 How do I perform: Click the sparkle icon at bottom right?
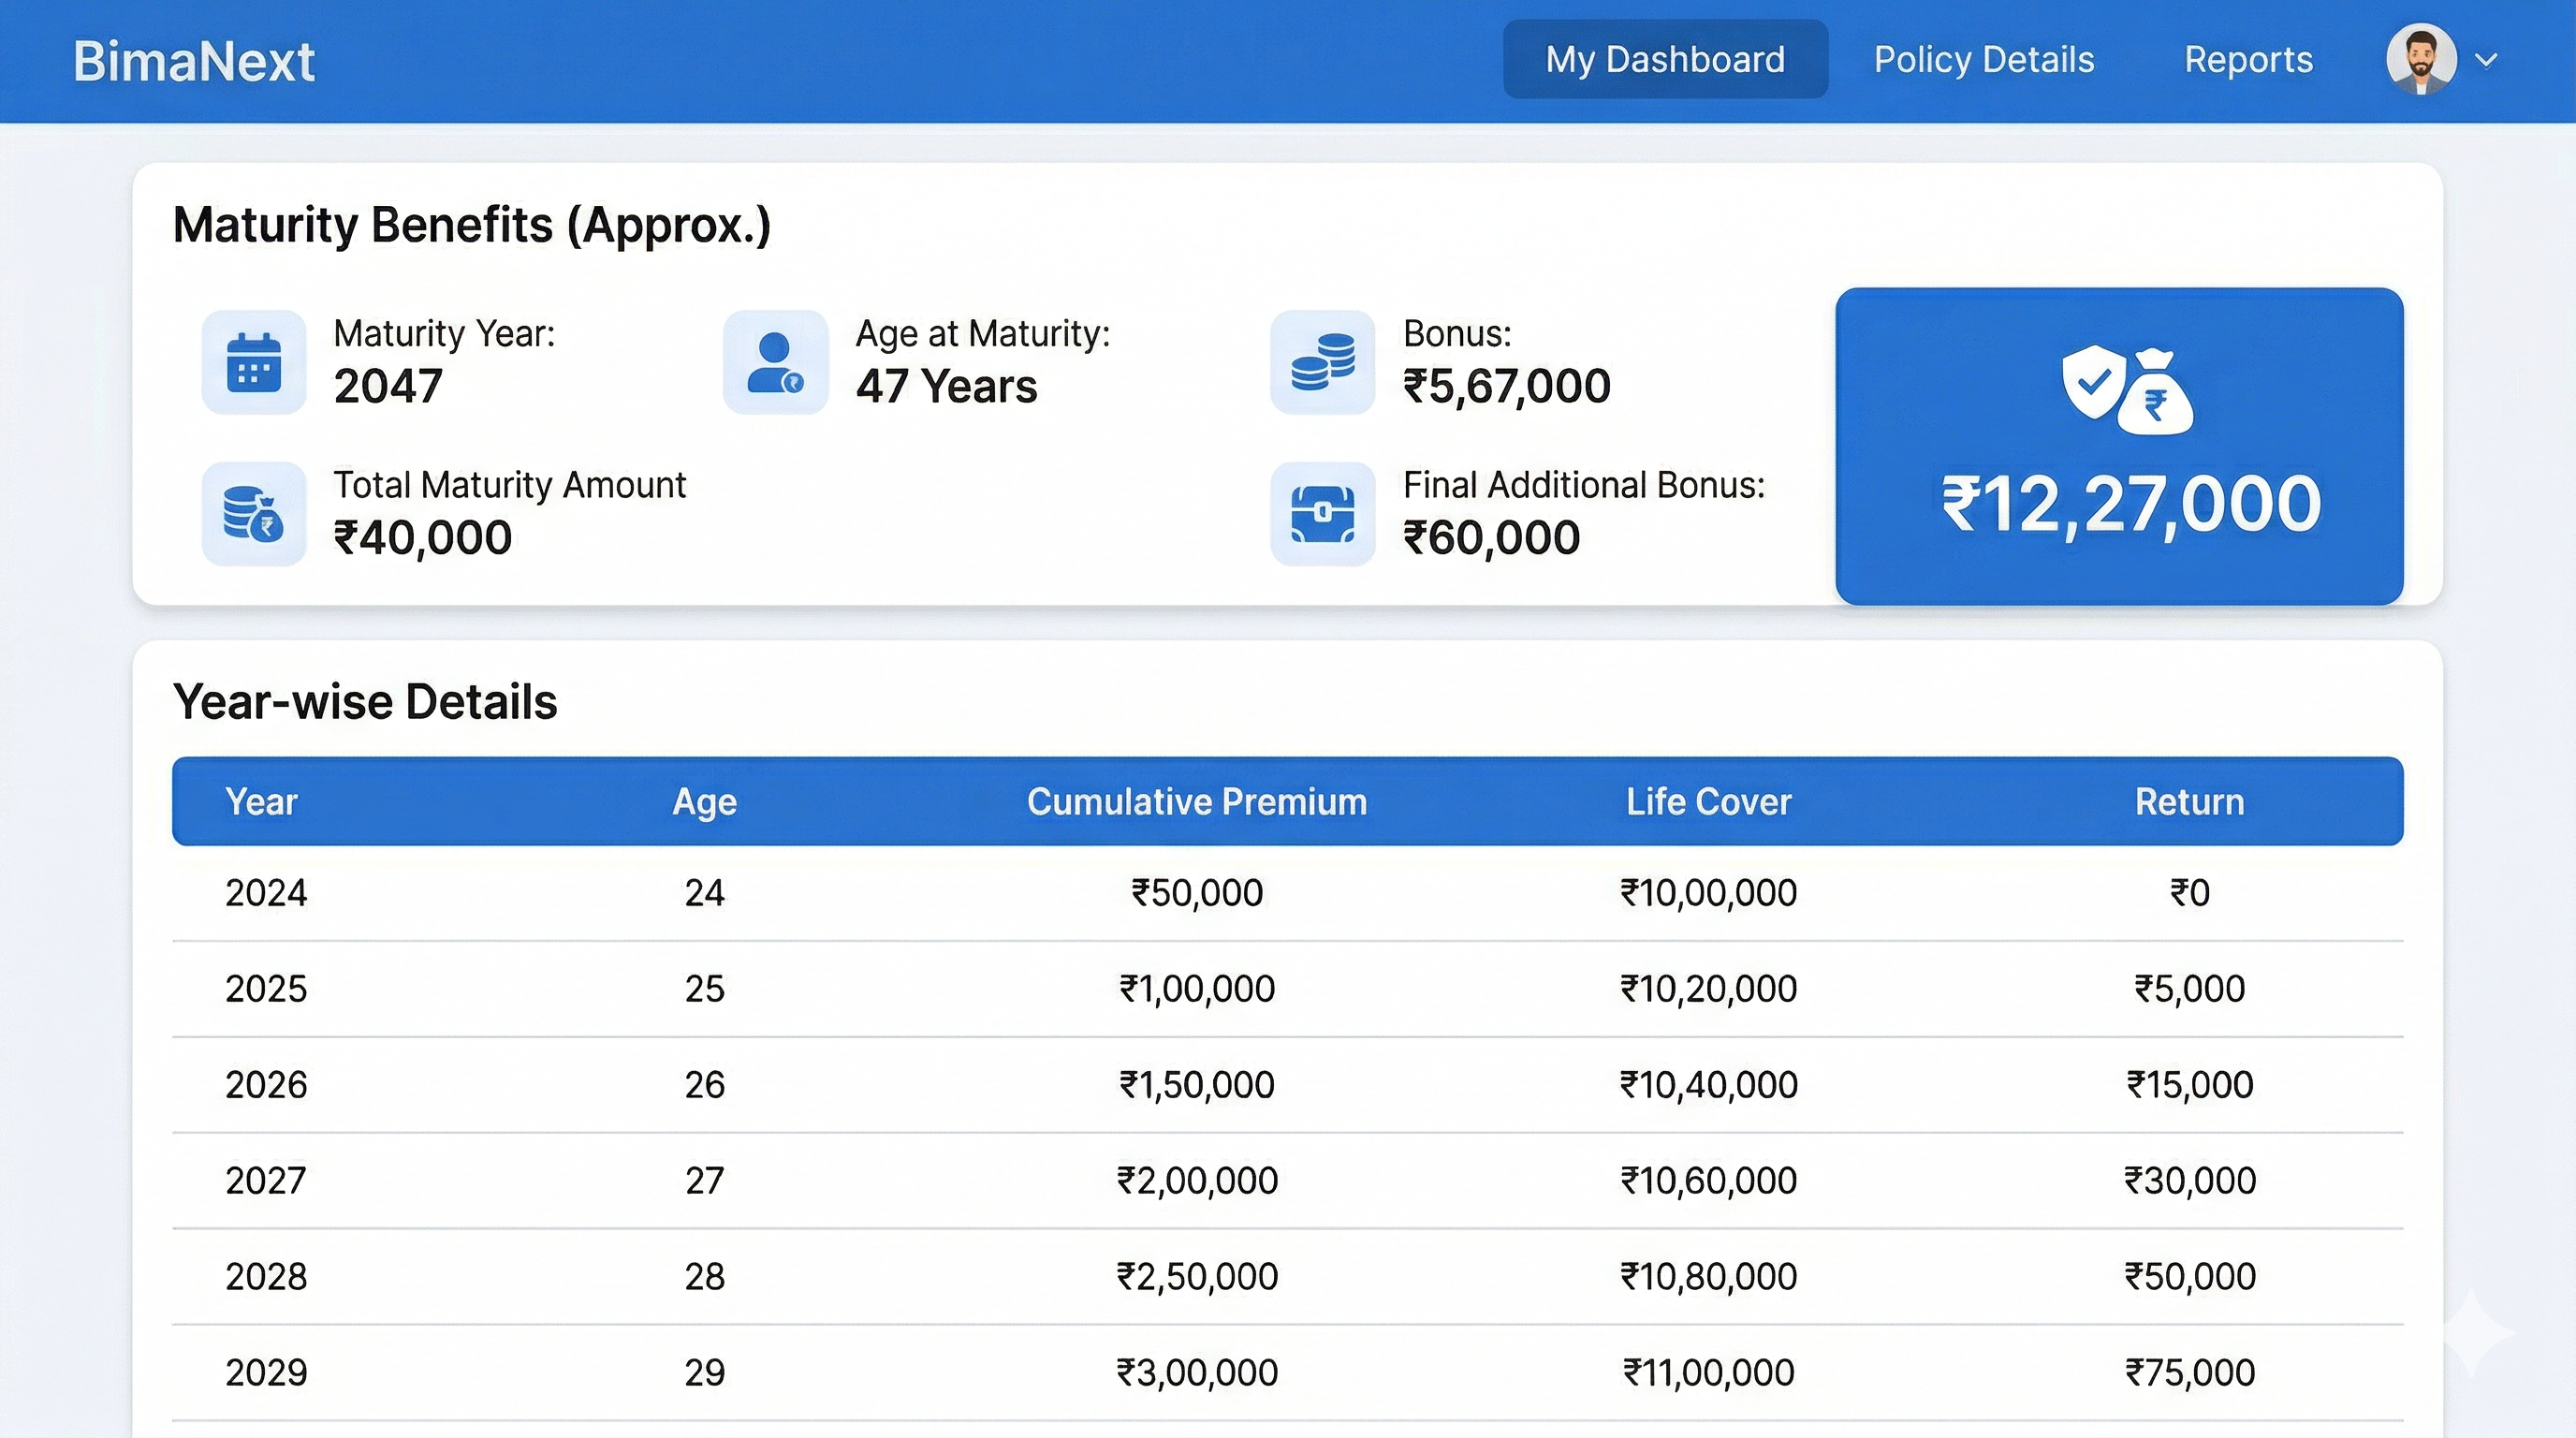tap(2471, 1332)
